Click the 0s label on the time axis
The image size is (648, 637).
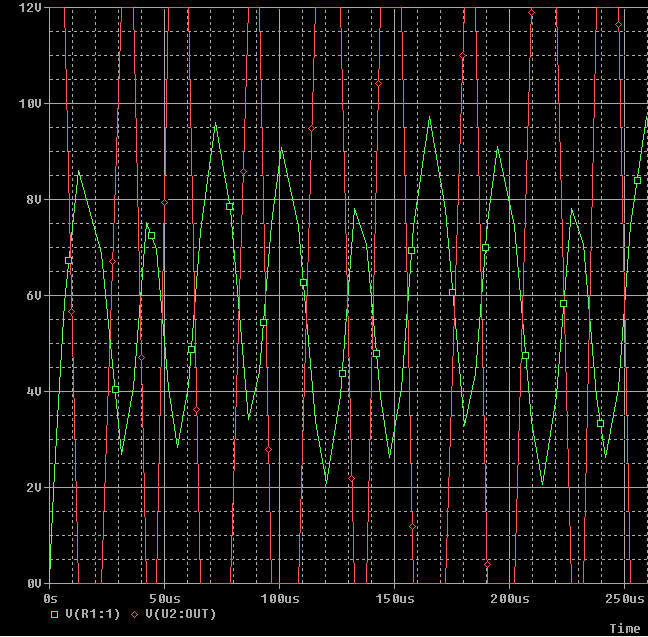[x=51, y=598]
